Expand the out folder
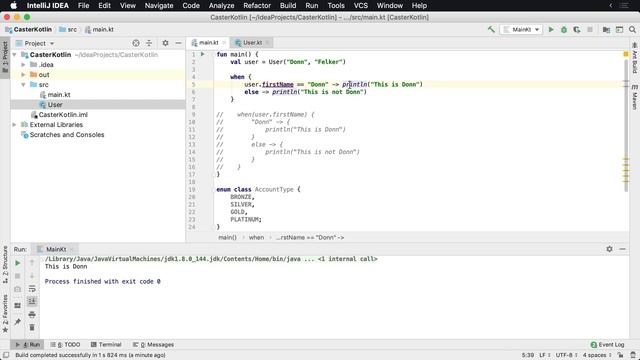 tap(23, 75)
